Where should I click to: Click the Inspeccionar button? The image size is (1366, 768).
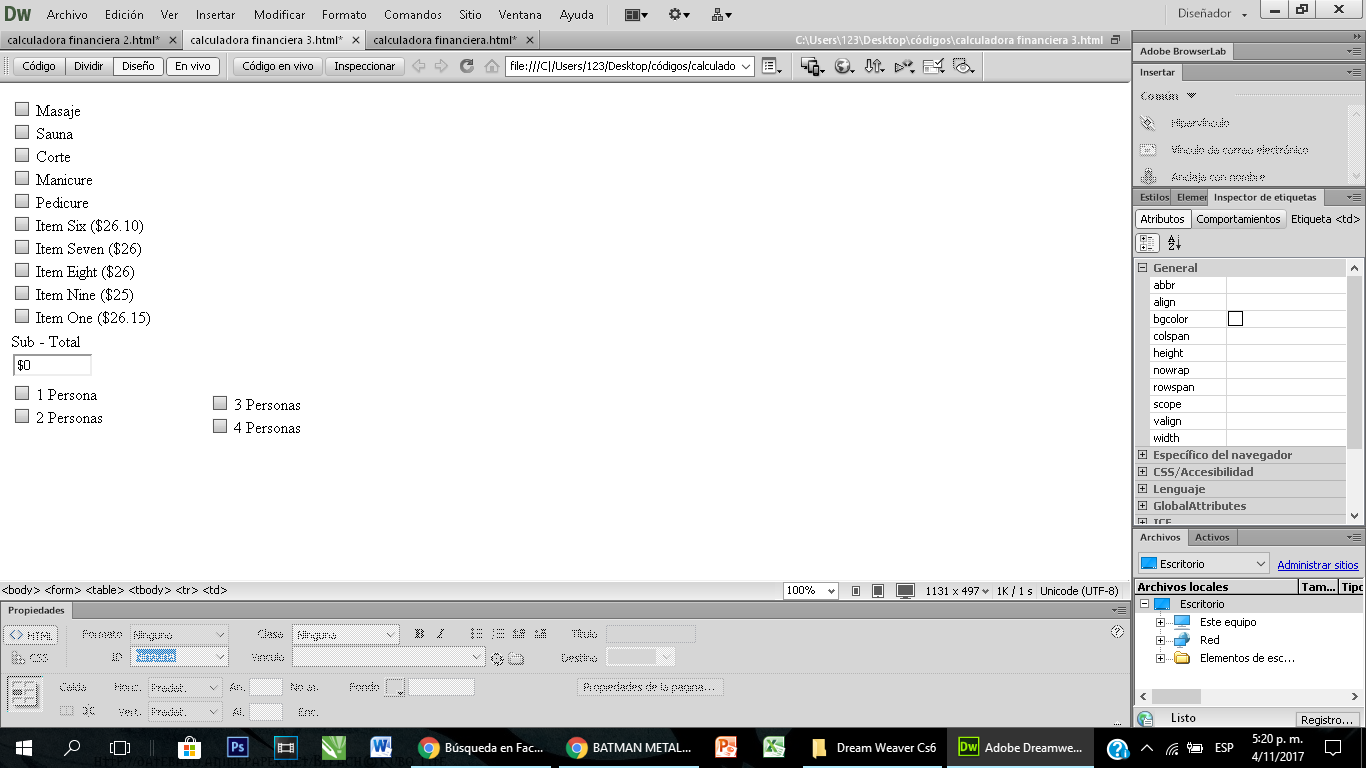click(365, 66)
